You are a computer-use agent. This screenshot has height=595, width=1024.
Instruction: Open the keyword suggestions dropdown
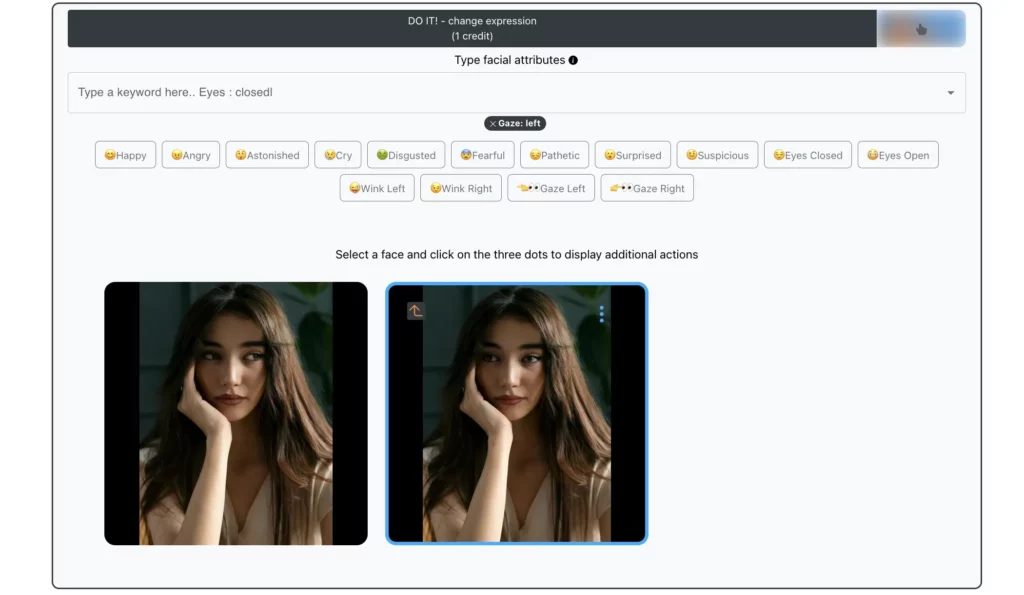pyautogui.click(x=950, y=92)
